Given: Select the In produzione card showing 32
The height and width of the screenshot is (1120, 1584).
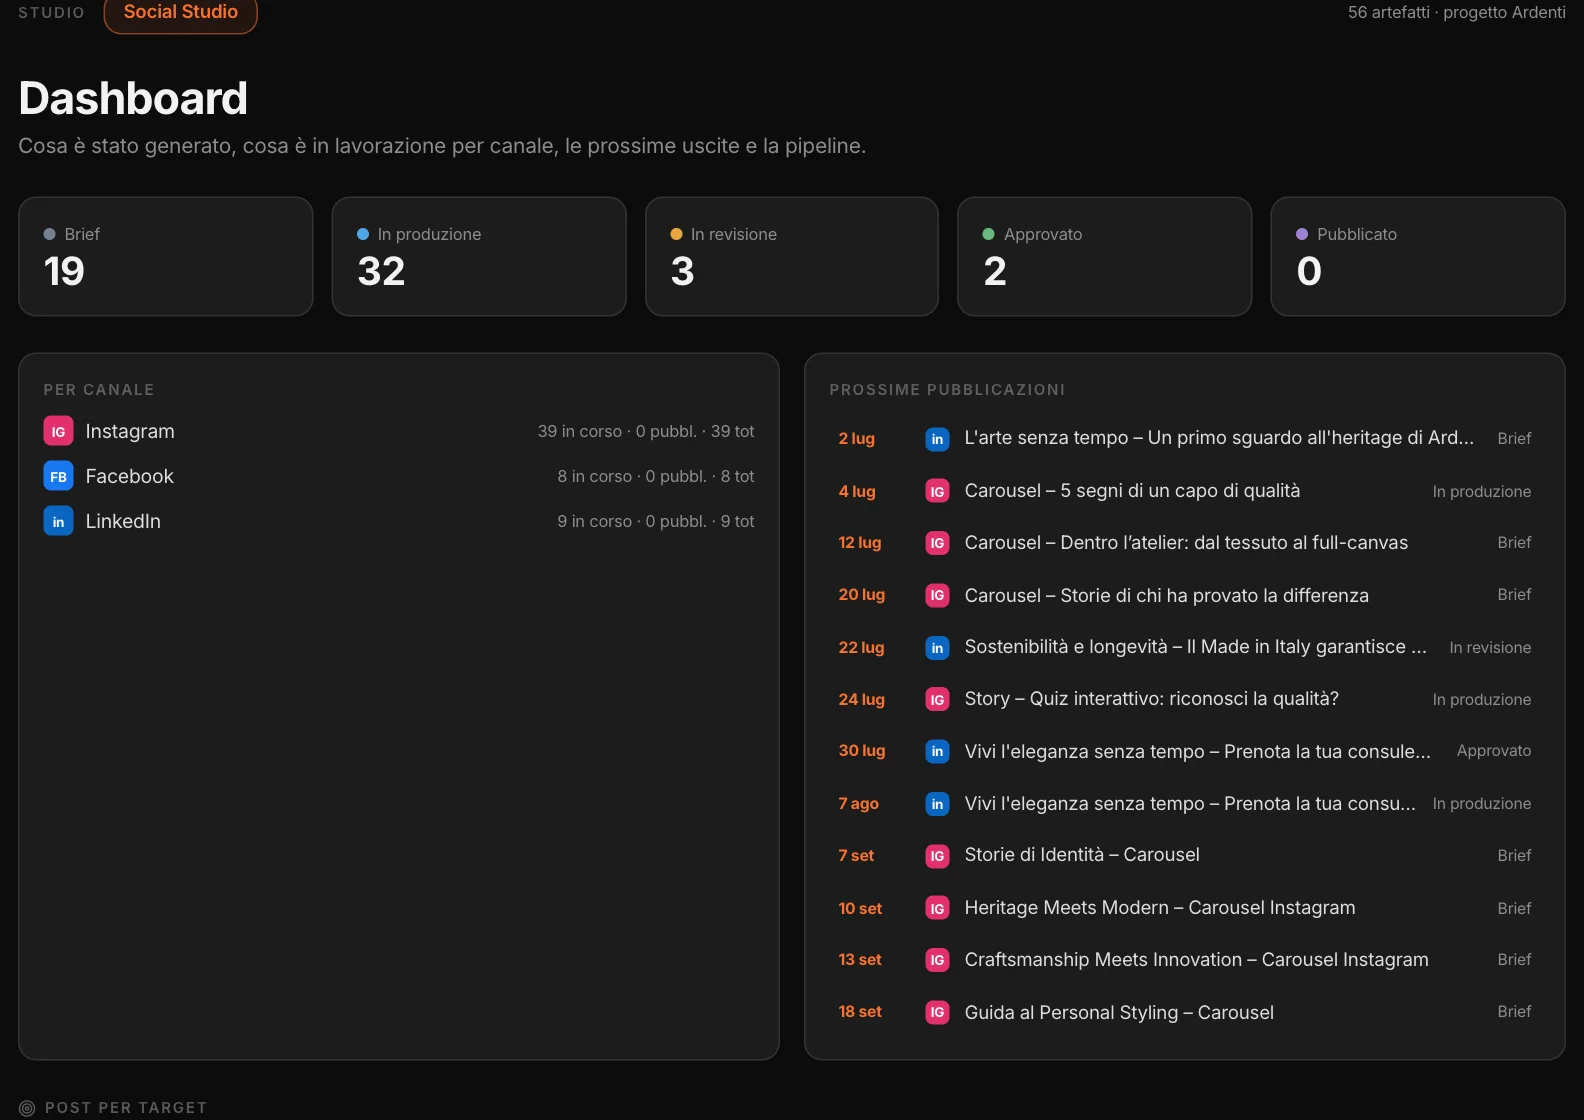Looking at the screenshot, I should coord(479,256).
